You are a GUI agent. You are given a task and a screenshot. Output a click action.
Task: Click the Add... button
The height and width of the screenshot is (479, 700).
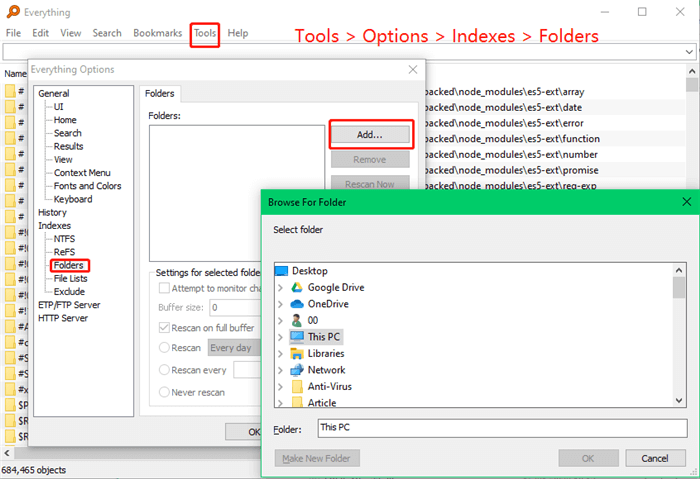(370, 134)
